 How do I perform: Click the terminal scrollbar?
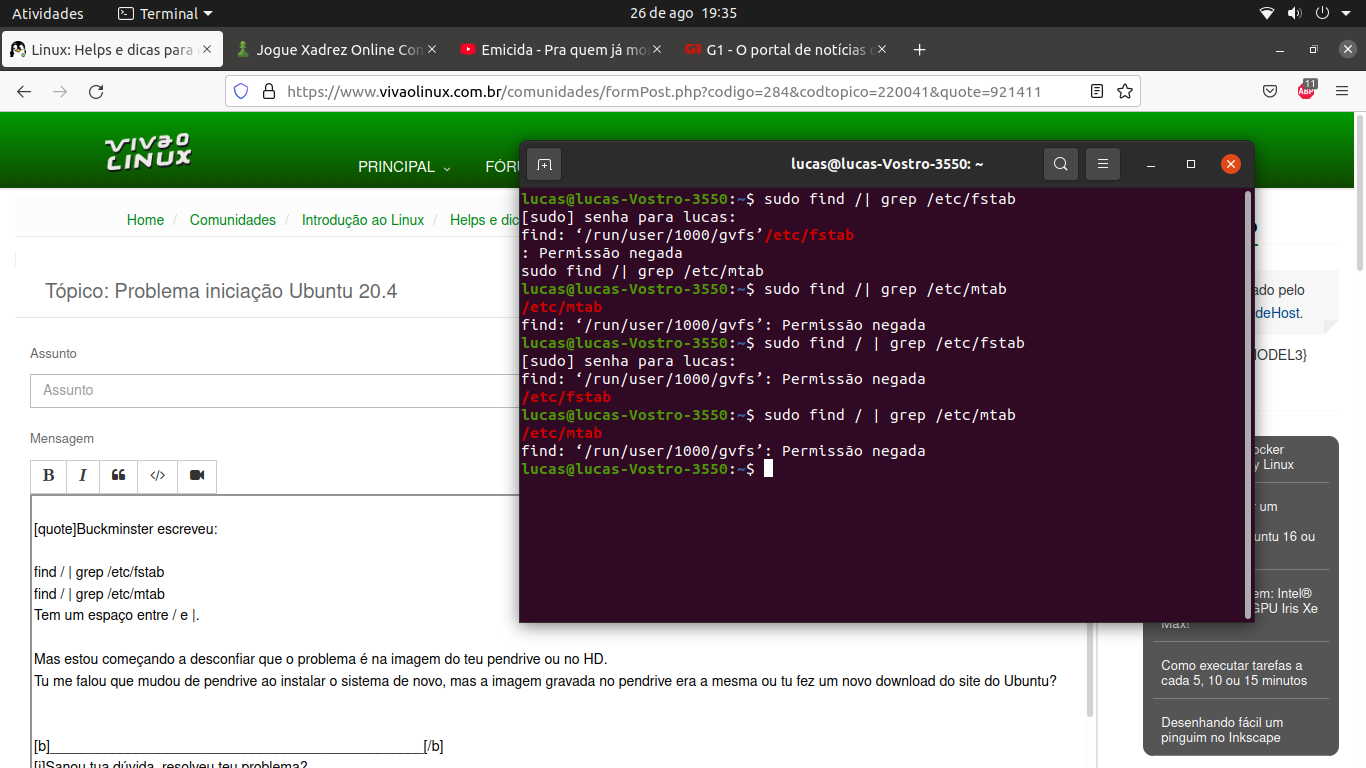coord(1247,405)
